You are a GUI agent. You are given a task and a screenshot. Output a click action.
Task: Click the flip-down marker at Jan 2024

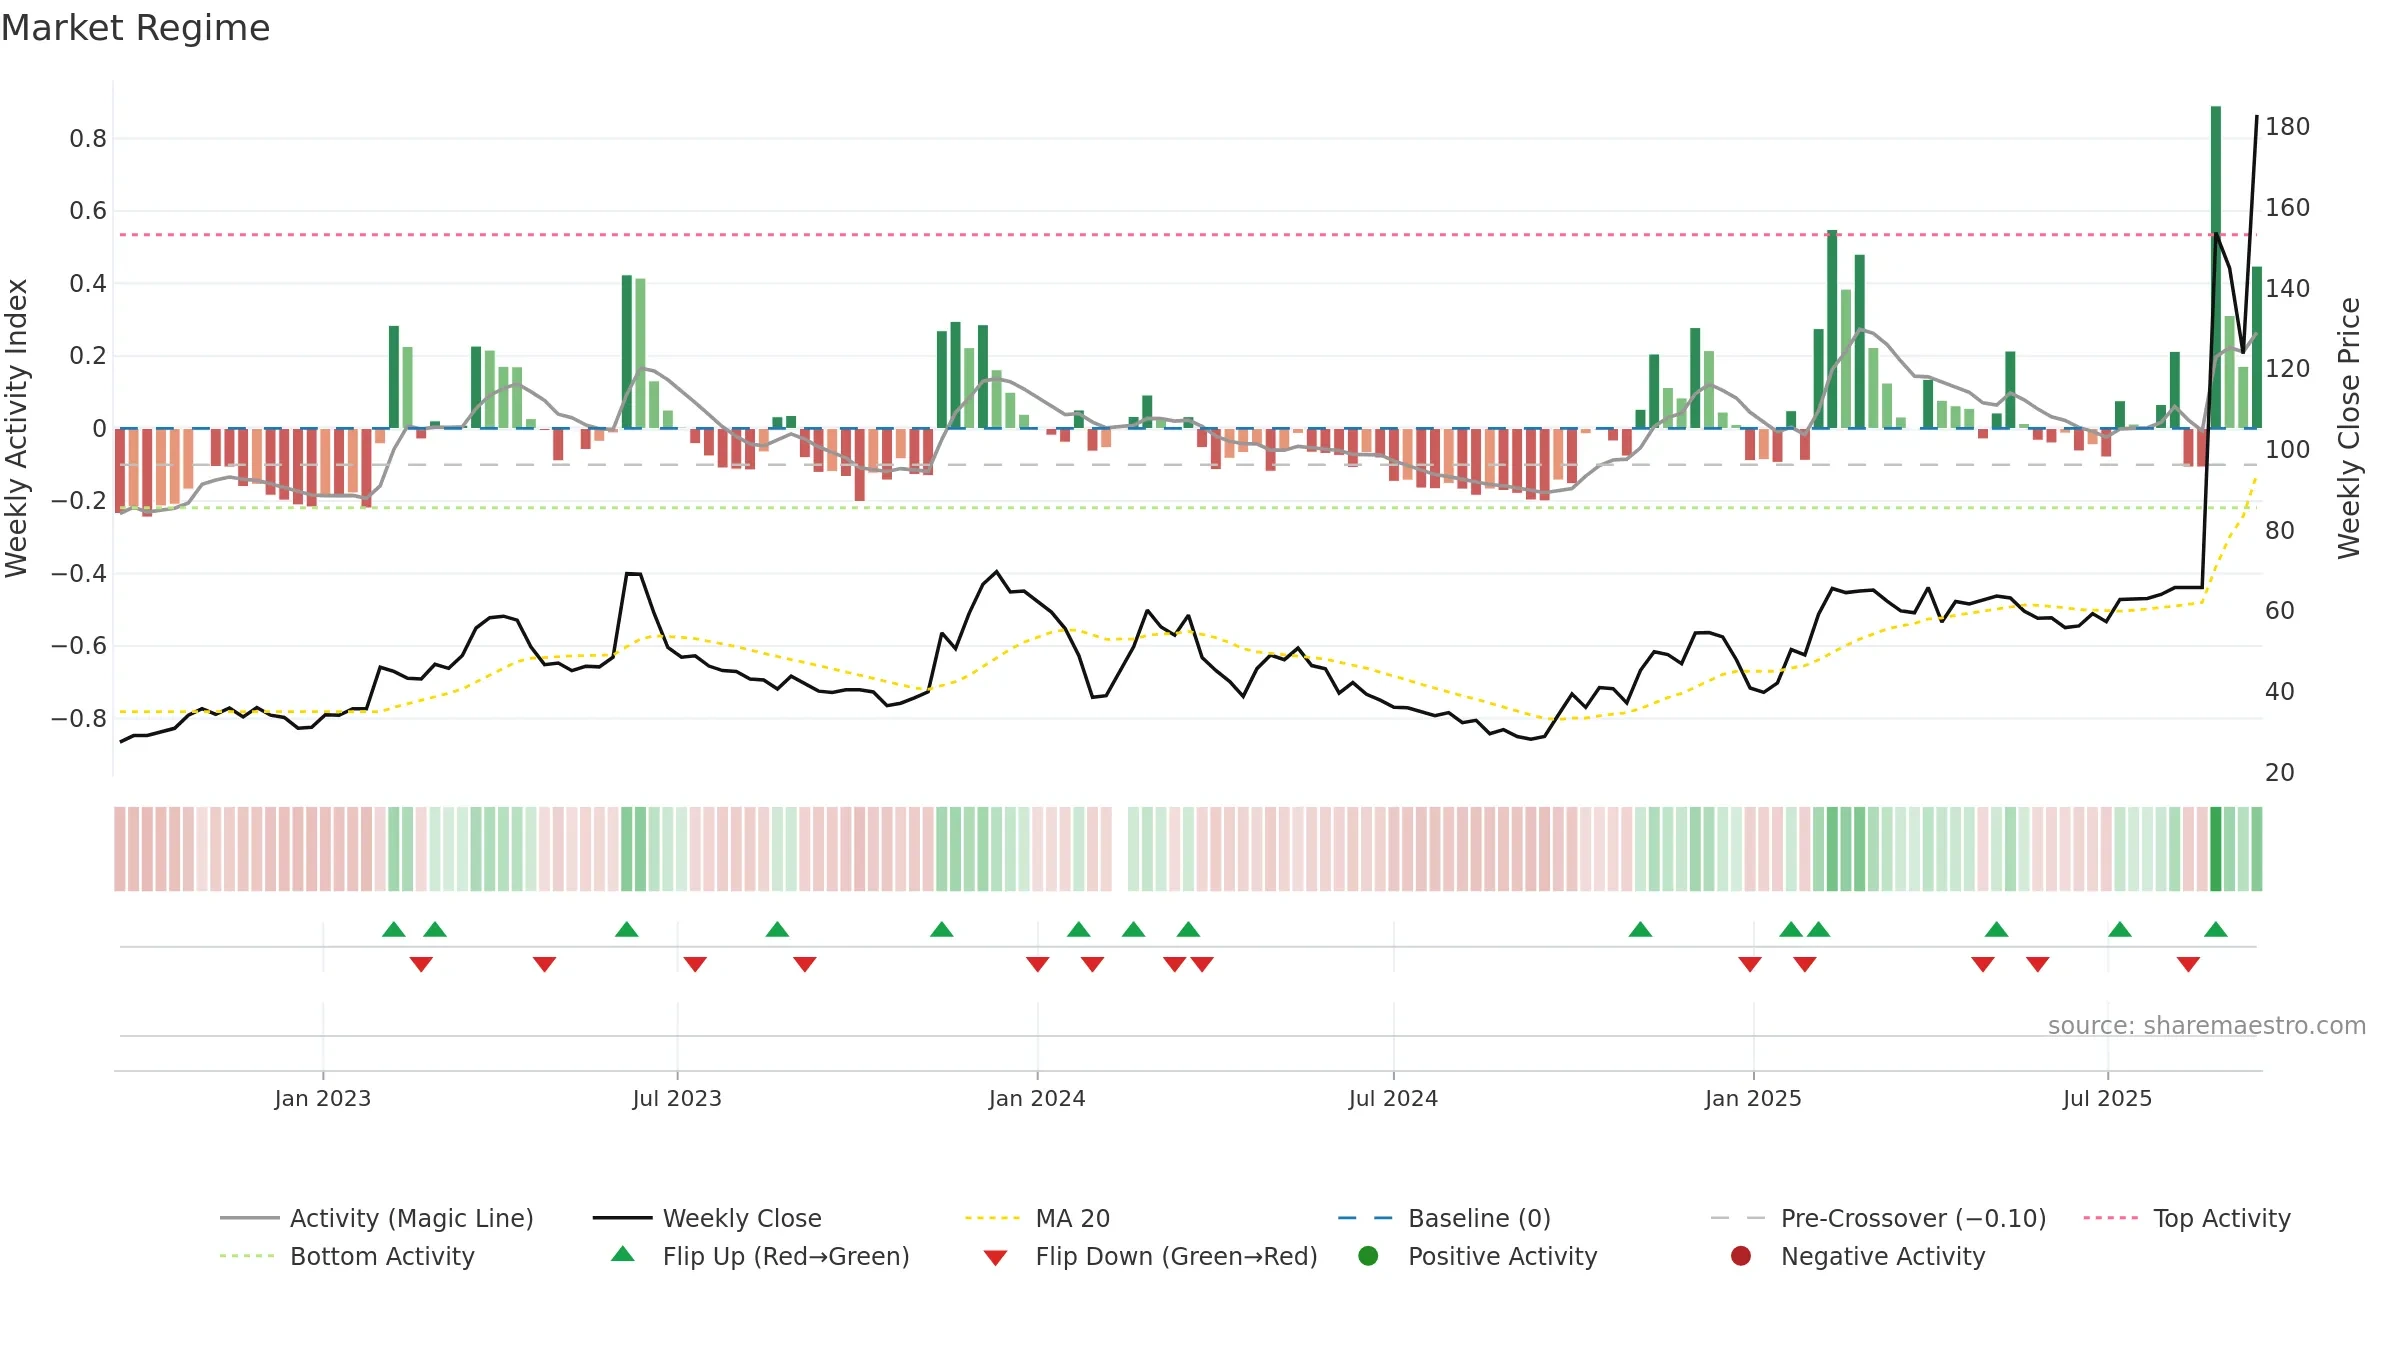point(1038,964)
